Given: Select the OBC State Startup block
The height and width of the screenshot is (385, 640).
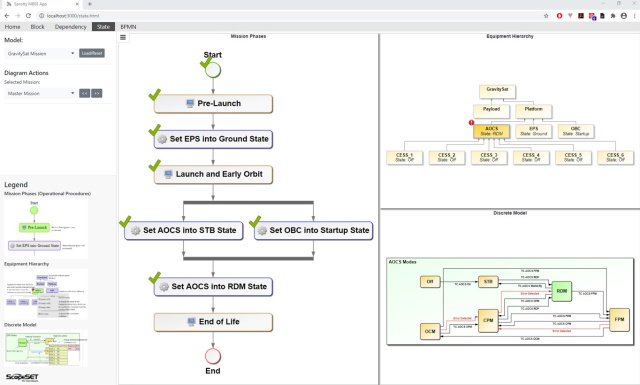Looking at the screenshot, I should point(576,131).
